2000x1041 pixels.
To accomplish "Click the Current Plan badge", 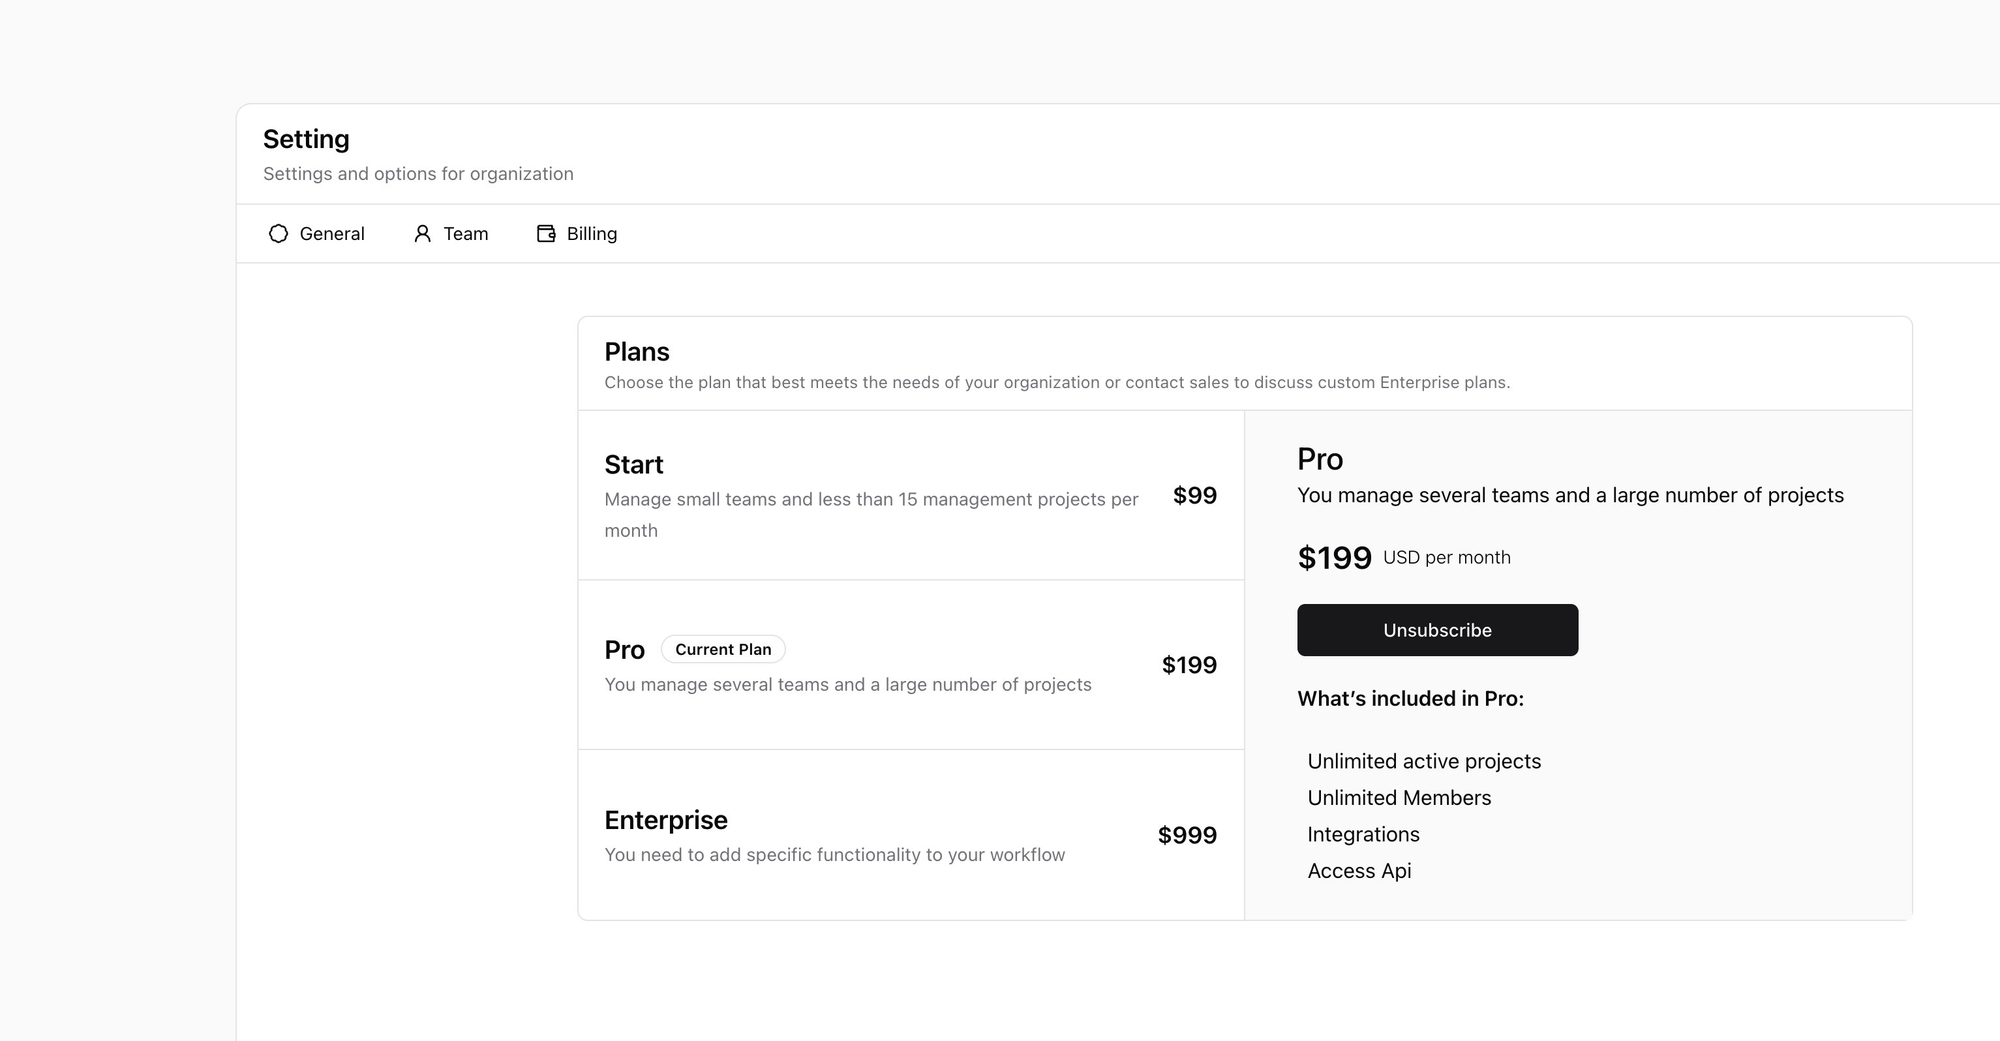I will point(723,649).
